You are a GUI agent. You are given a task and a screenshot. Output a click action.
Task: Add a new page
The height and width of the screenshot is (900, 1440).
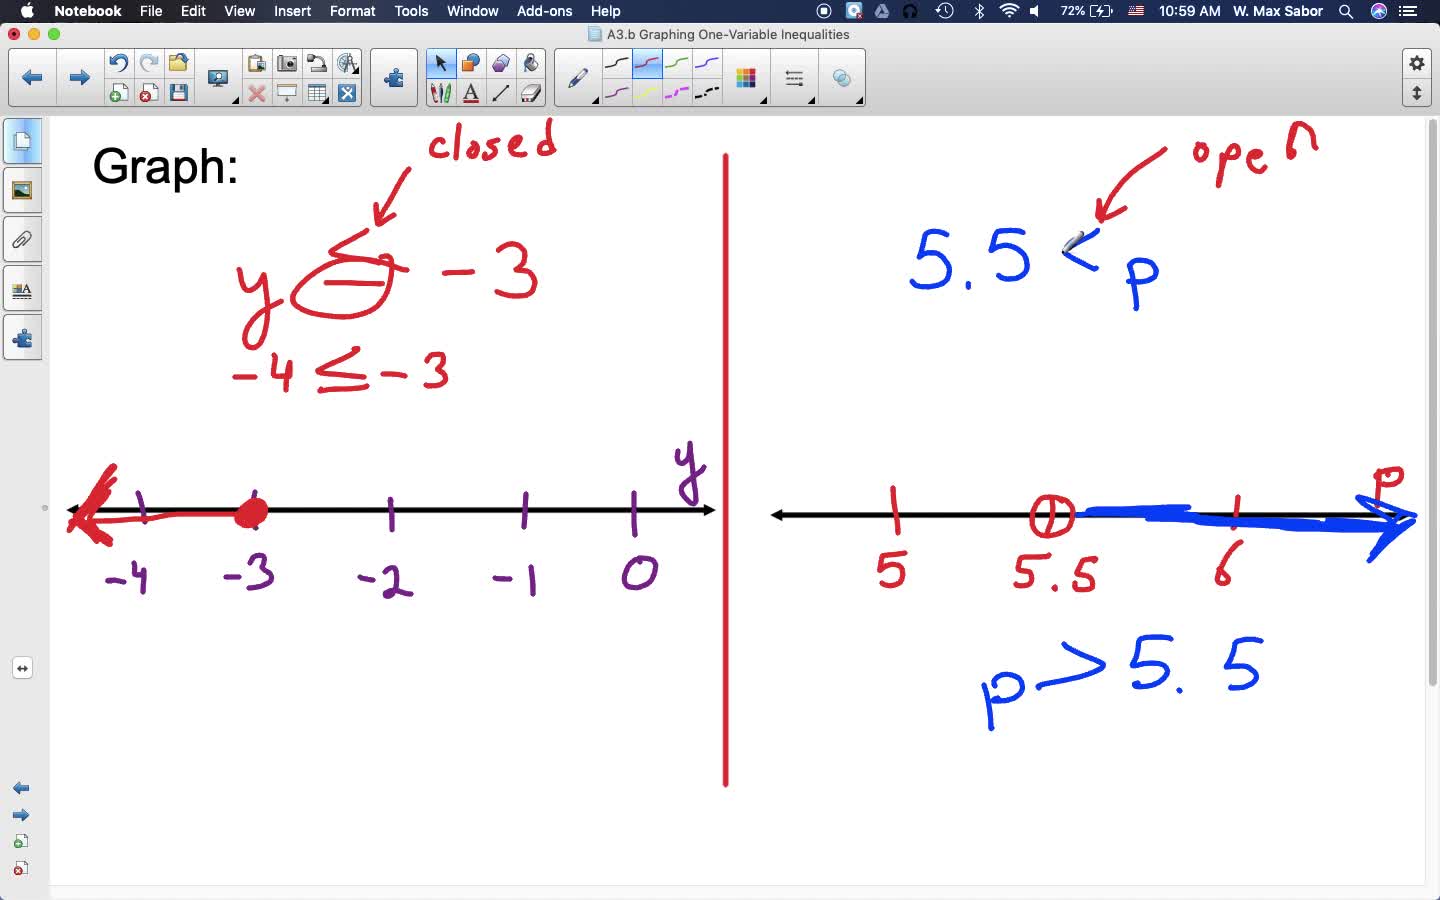(118, 93)
